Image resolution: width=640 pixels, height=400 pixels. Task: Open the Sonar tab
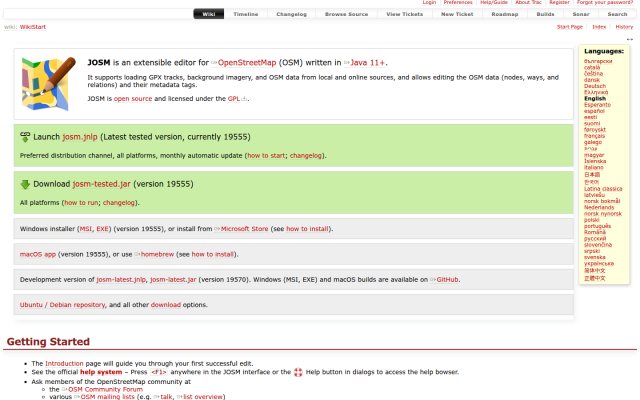click(x=581, y=14)
